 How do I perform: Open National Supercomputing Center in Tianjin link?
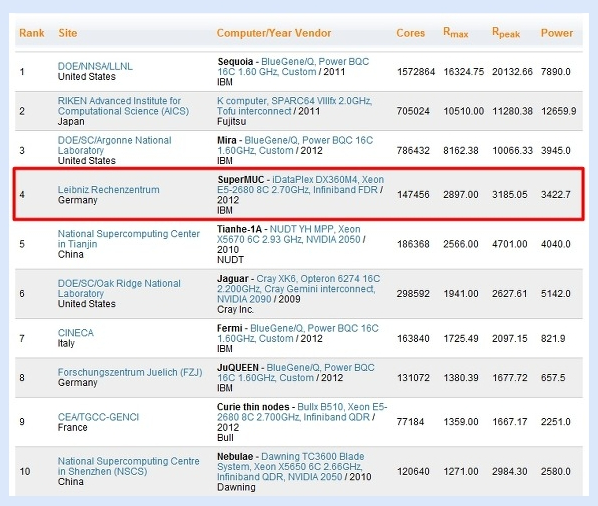click(129, 239)
